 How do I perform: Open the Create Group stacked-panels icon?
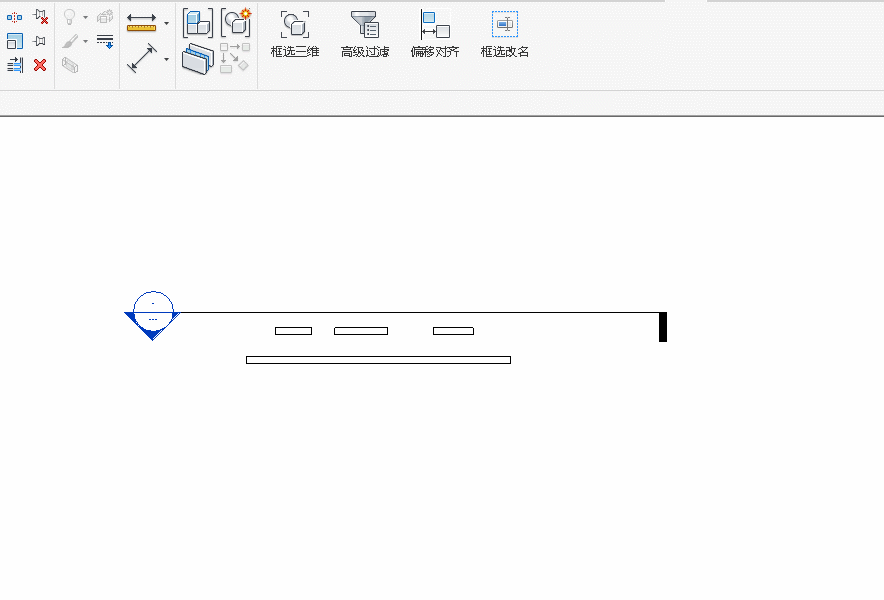[198, 59]
